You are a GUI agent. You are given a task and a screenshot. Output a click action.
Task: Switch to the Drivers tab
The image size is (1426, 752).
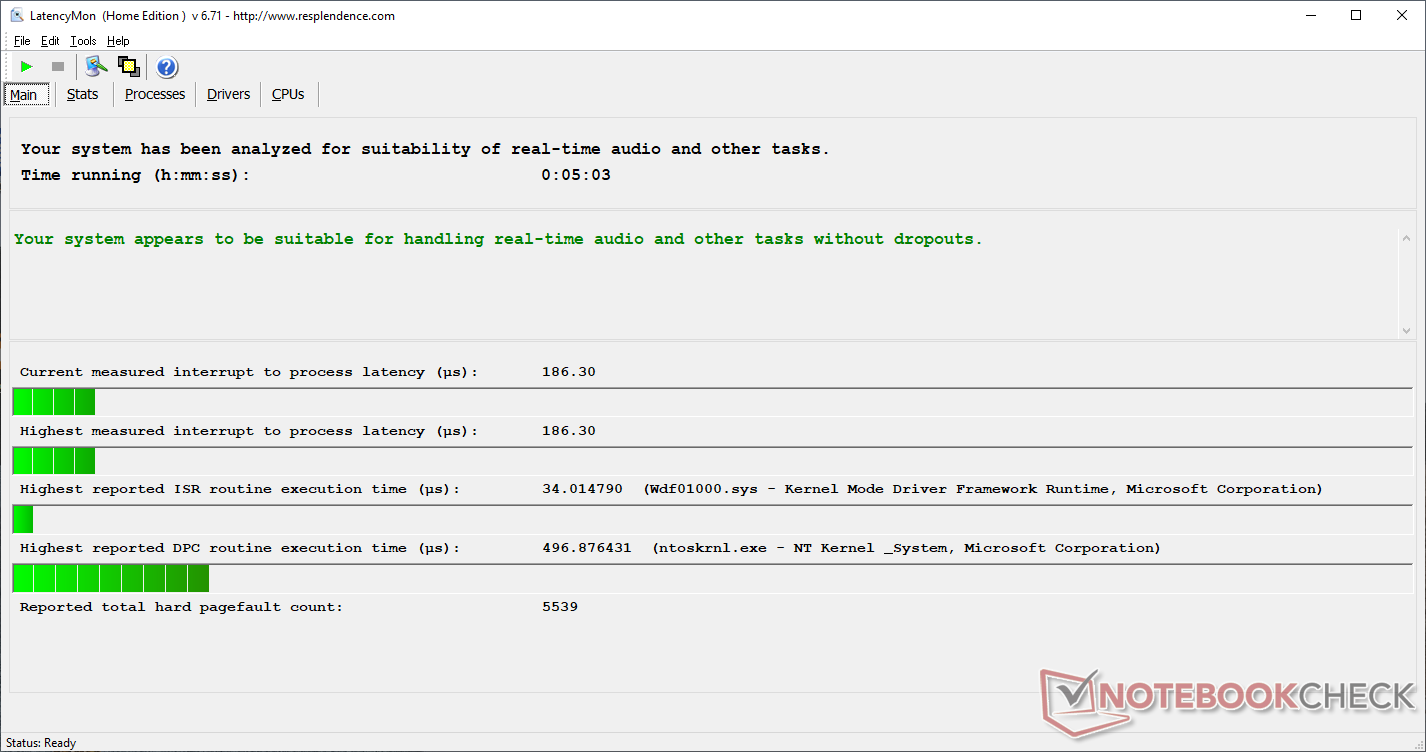pos(229,94)
